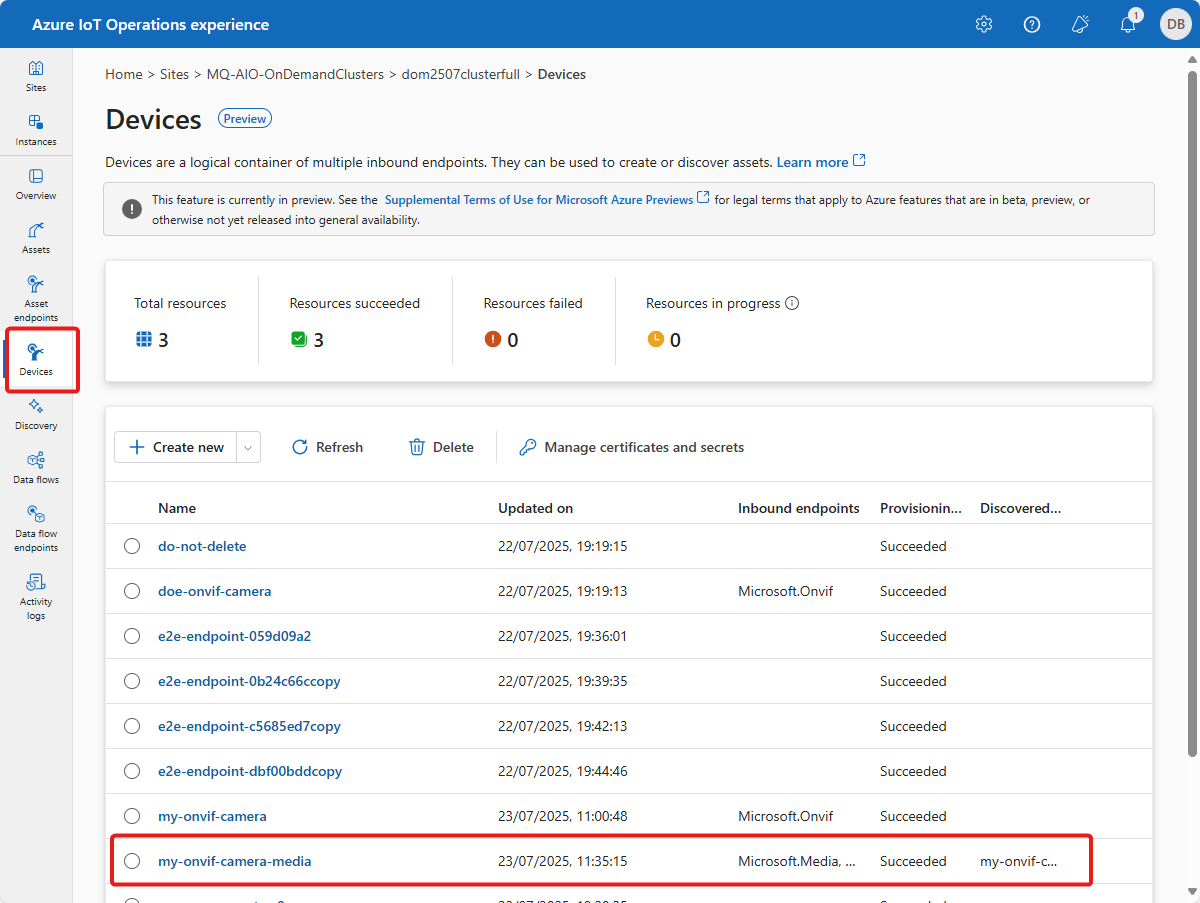Go to dom2507clusterfull in the breadcrumb
Image resolution: width=1200 pixels, height=903 pixels.
tap(461, 74)
